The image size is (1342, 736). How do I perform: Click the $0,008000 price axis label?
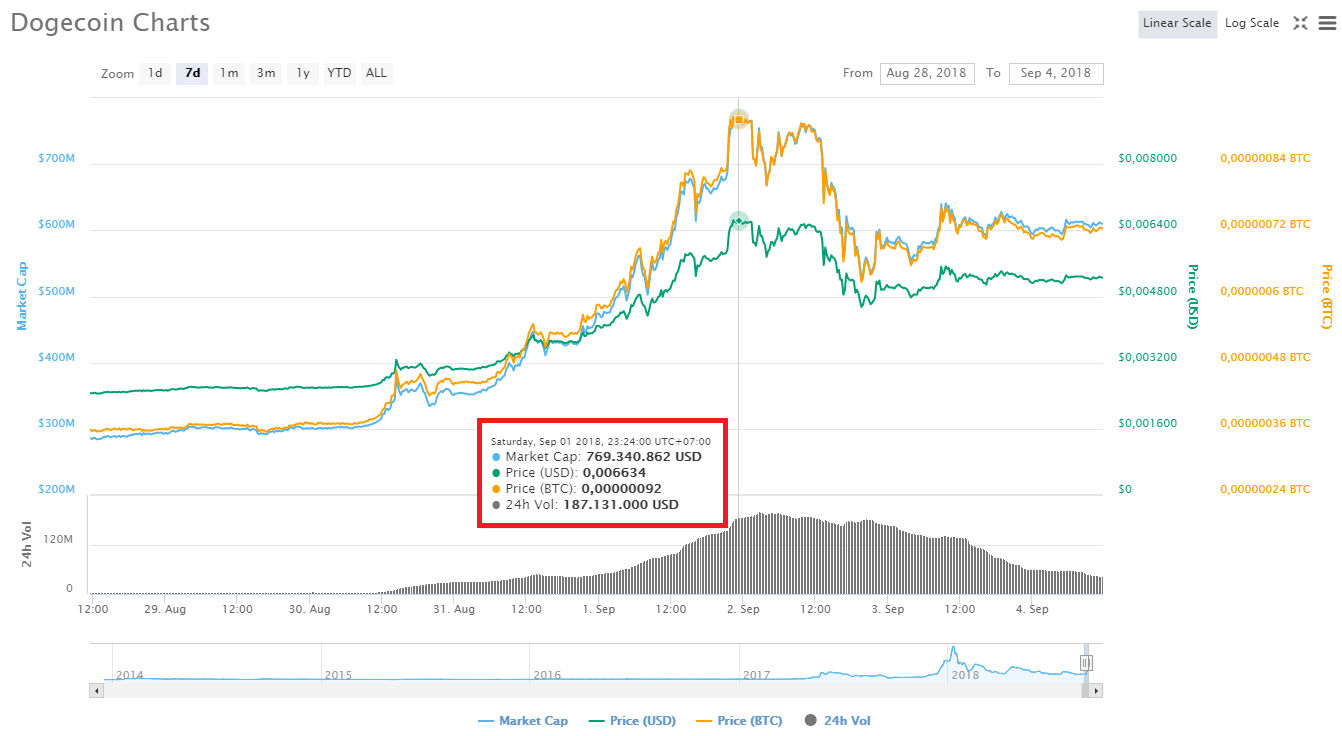point(1148,158)
